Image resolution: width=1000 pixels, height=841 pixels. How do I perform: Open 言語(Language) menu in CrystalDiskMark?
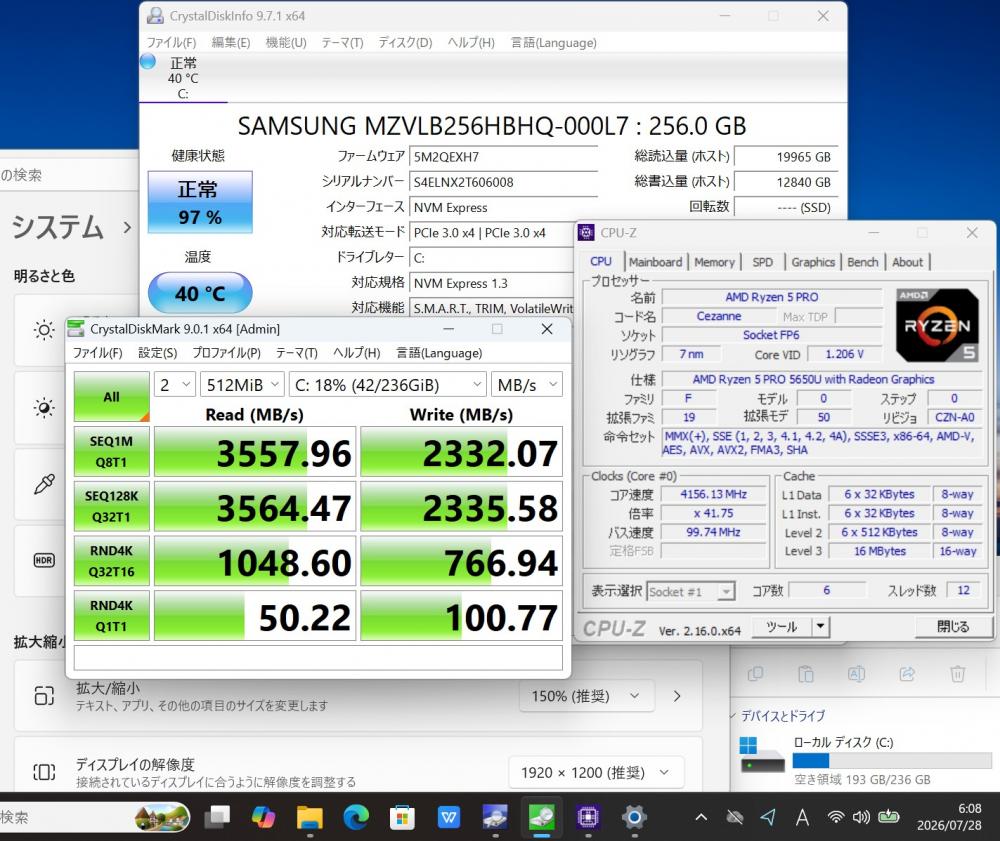(439, 353)
